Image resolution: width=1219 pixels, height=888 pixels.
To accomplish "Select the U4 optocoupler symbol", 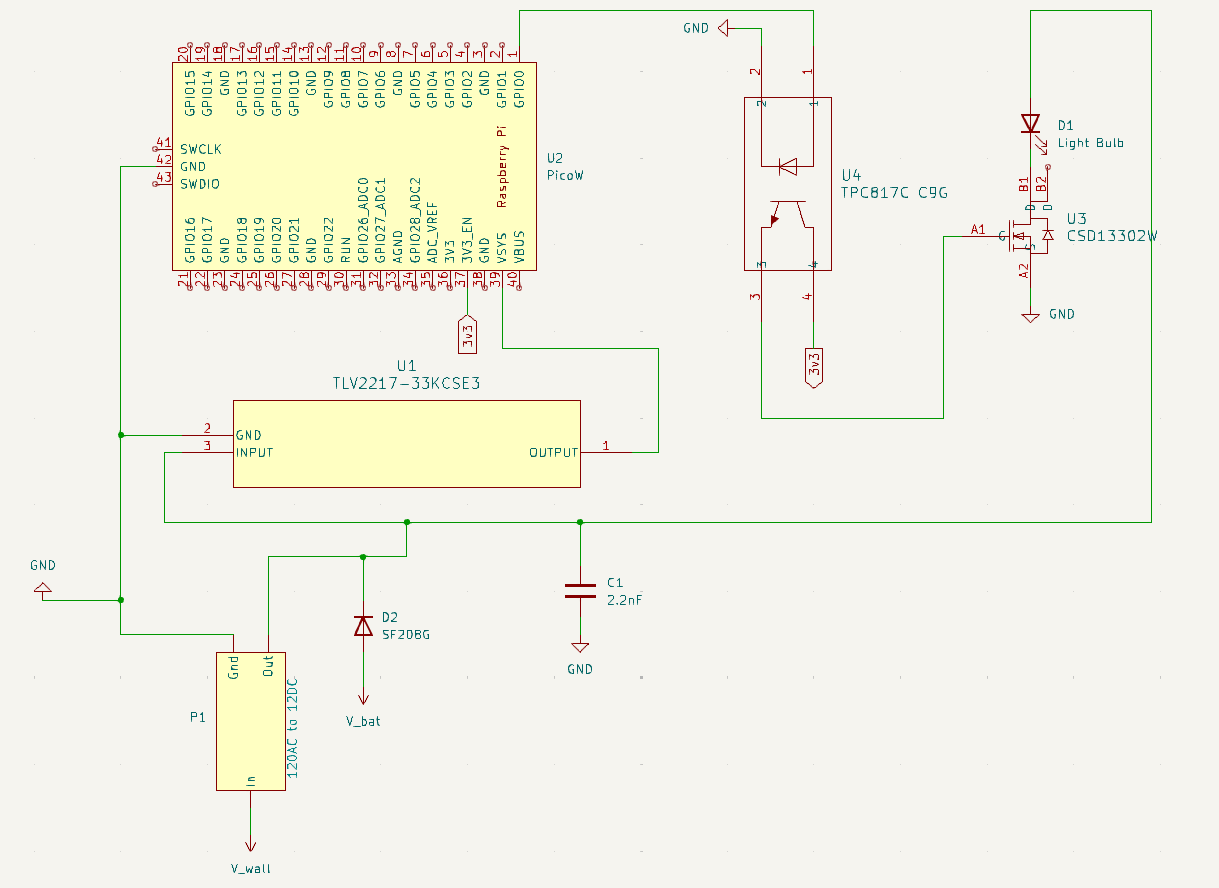I will (787, 184).
